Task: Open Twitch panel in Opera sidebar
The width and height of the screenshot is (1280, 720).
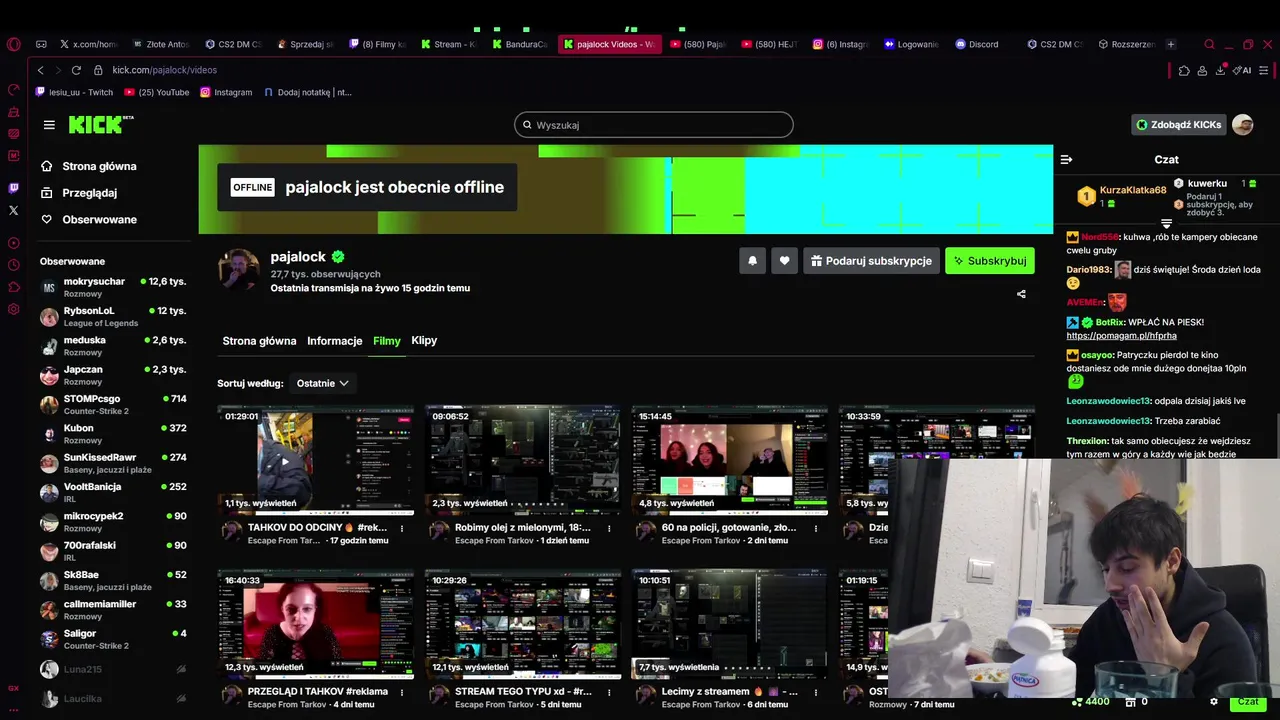Action: [13, 188]
